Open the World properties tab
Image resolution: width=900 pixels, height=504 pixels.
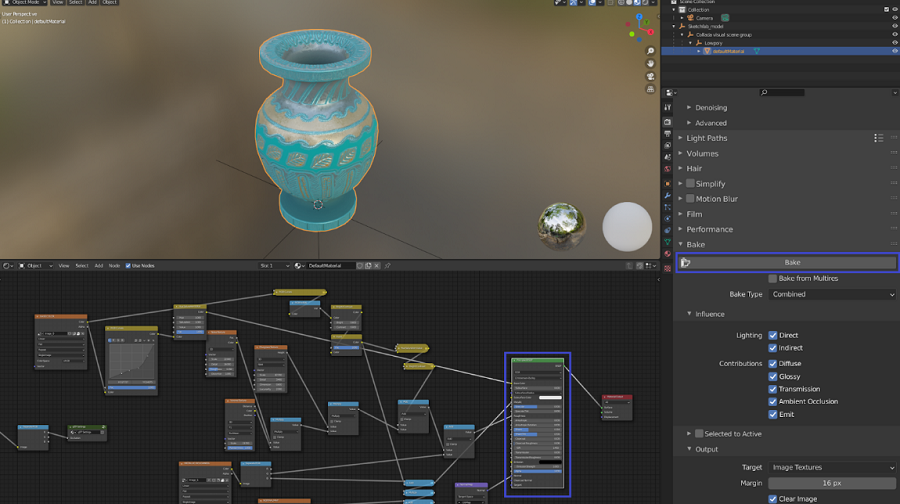[667, 169]
